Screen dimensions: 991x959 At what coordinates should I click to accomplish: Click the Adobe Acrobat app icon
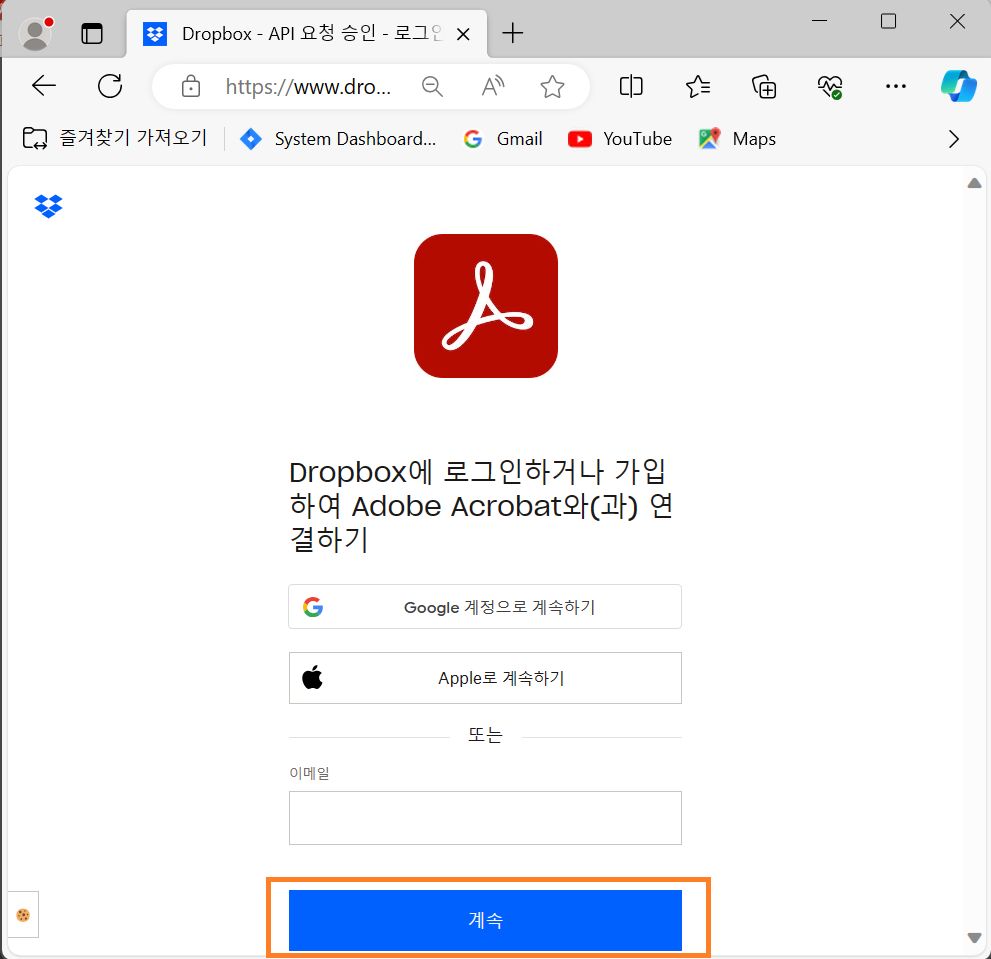[x=485, y=305]
